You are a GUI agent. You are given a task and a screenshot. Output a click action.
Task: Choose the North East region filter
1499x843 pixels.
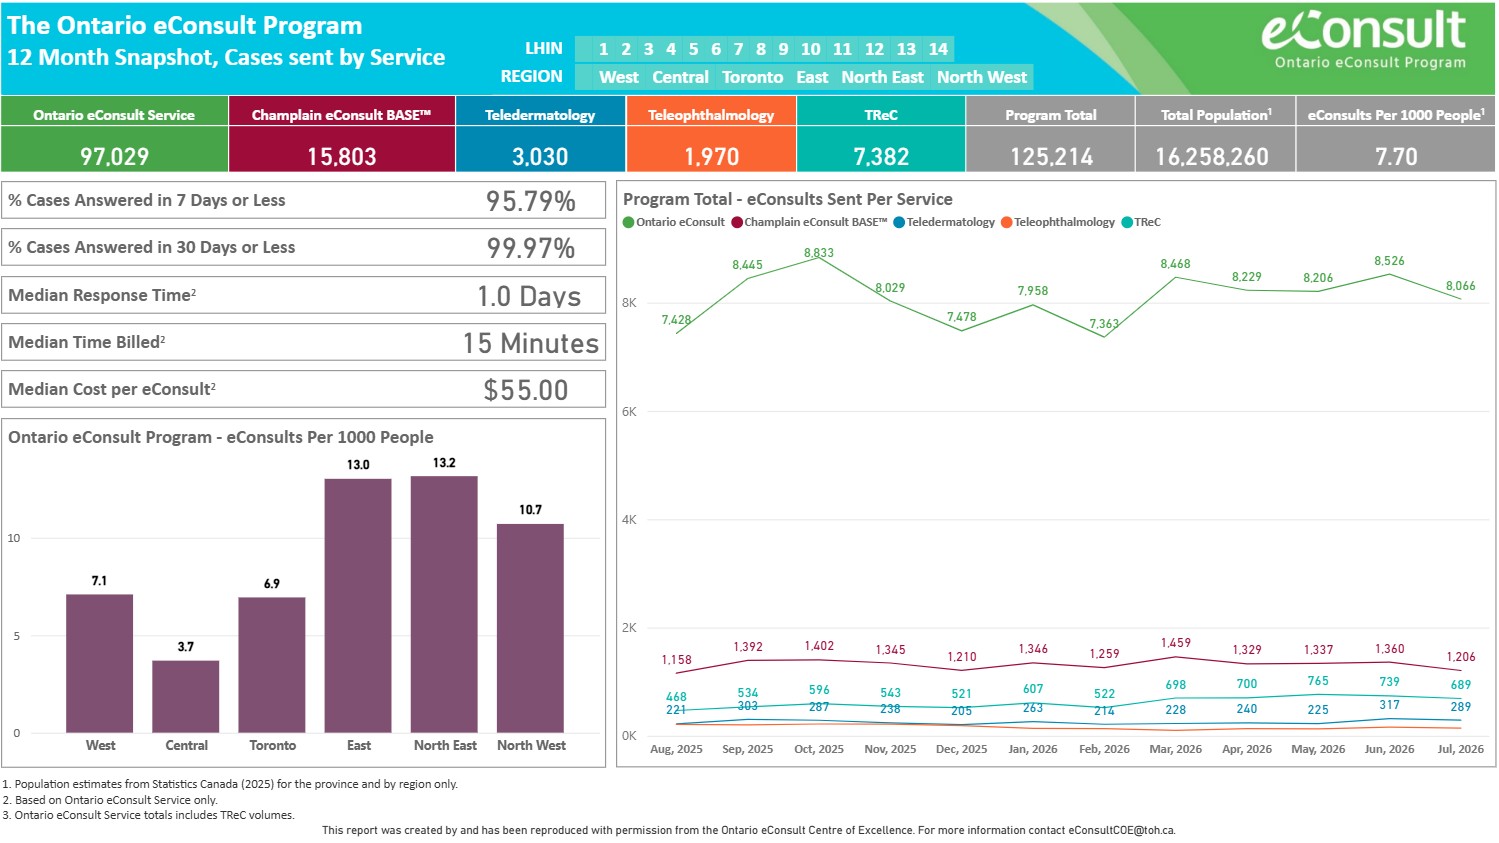pos(882,77)
